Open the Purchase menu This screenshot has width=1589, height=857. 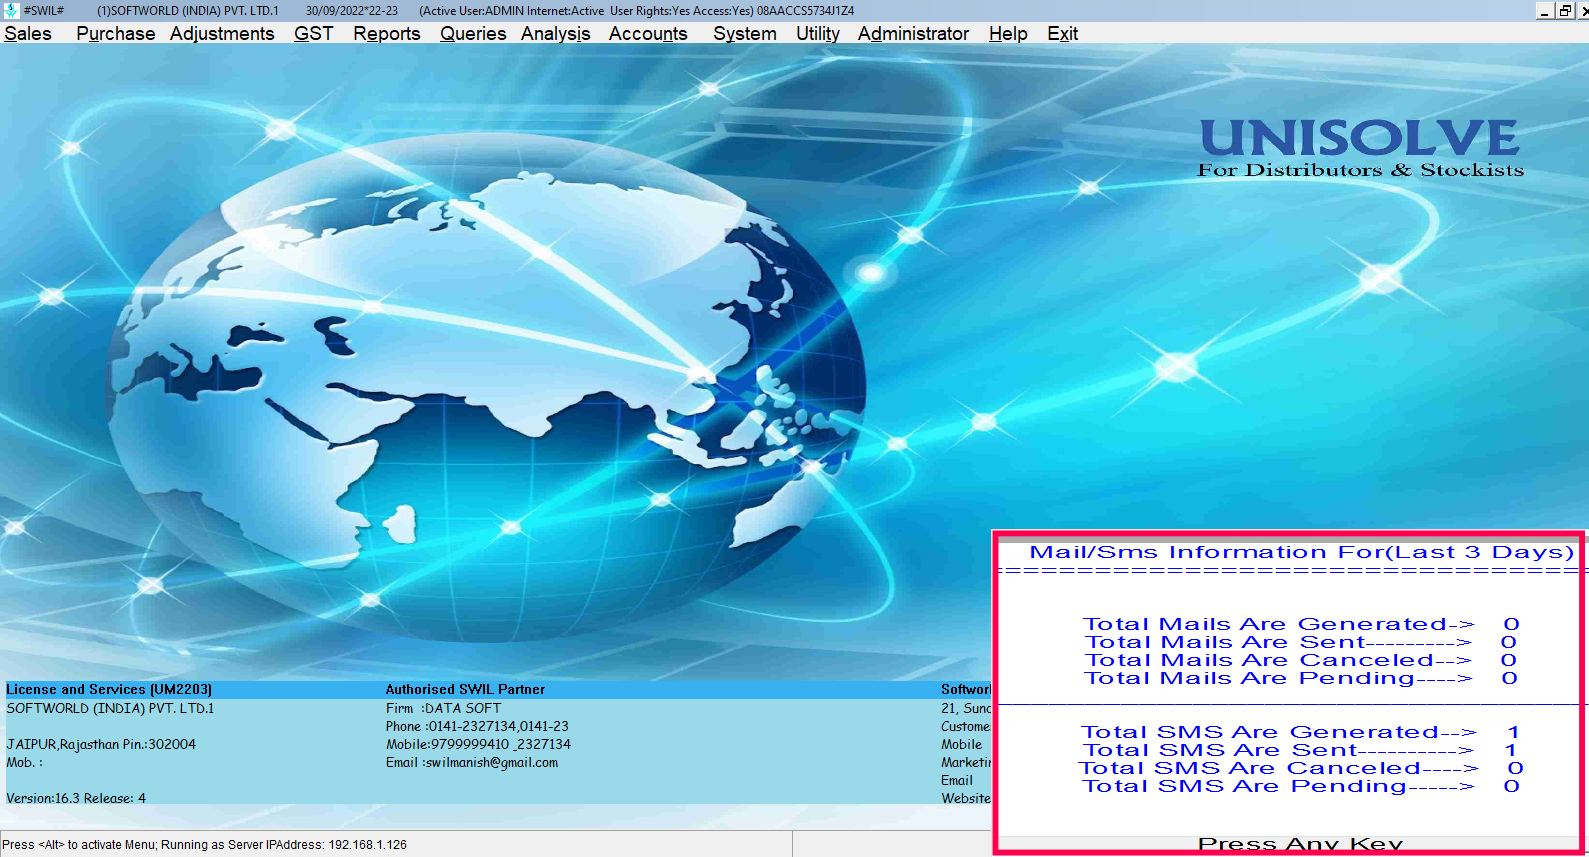pyautogui.click(x=115, y=34)
